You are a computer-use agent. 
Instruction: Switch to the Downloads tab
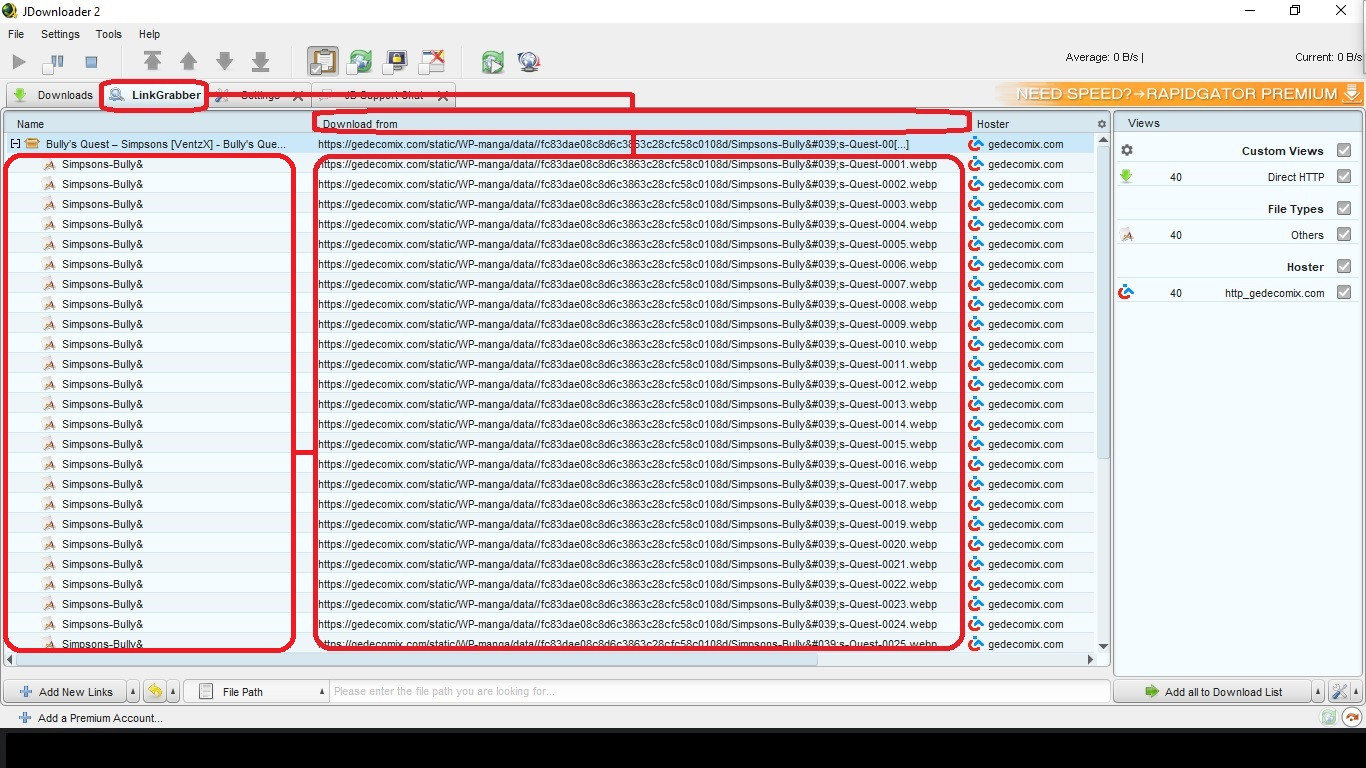[54, 96]
